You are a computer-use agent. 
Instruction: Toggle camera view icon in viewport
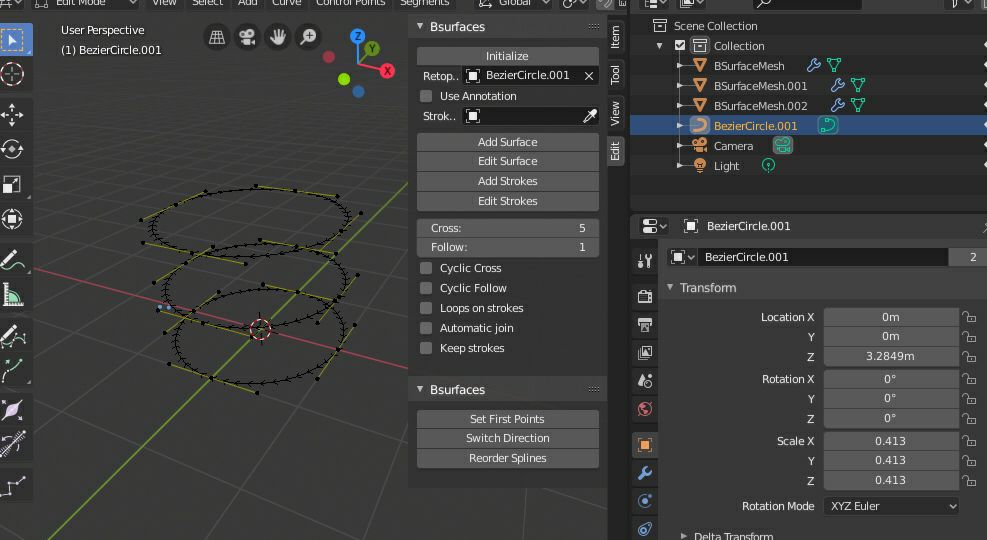[x=247, y=37]
